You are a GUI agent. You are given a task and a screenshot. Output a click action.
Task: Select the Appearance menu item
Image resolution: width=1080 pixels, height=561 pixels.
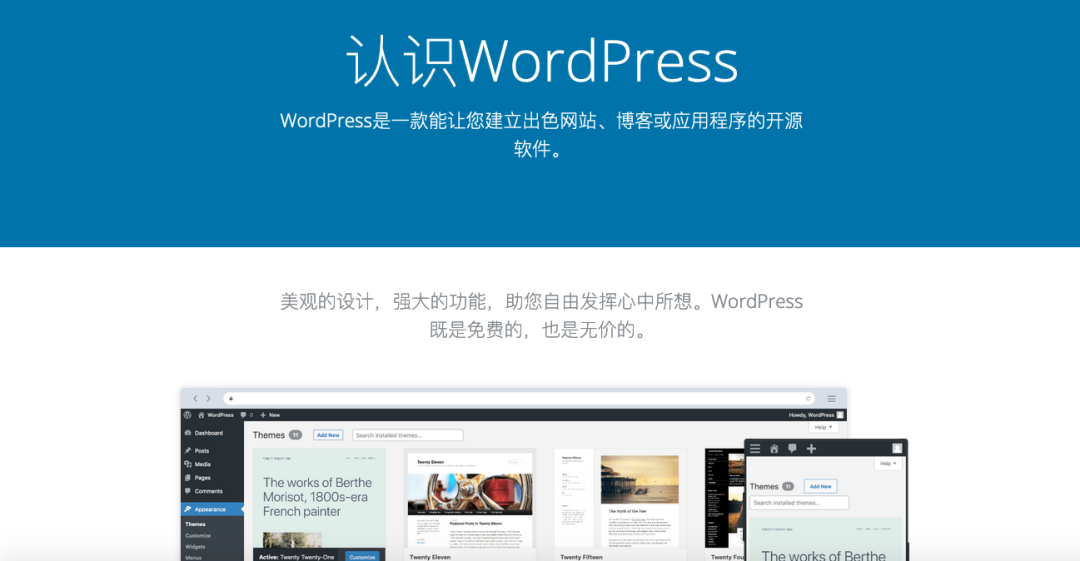212,509
